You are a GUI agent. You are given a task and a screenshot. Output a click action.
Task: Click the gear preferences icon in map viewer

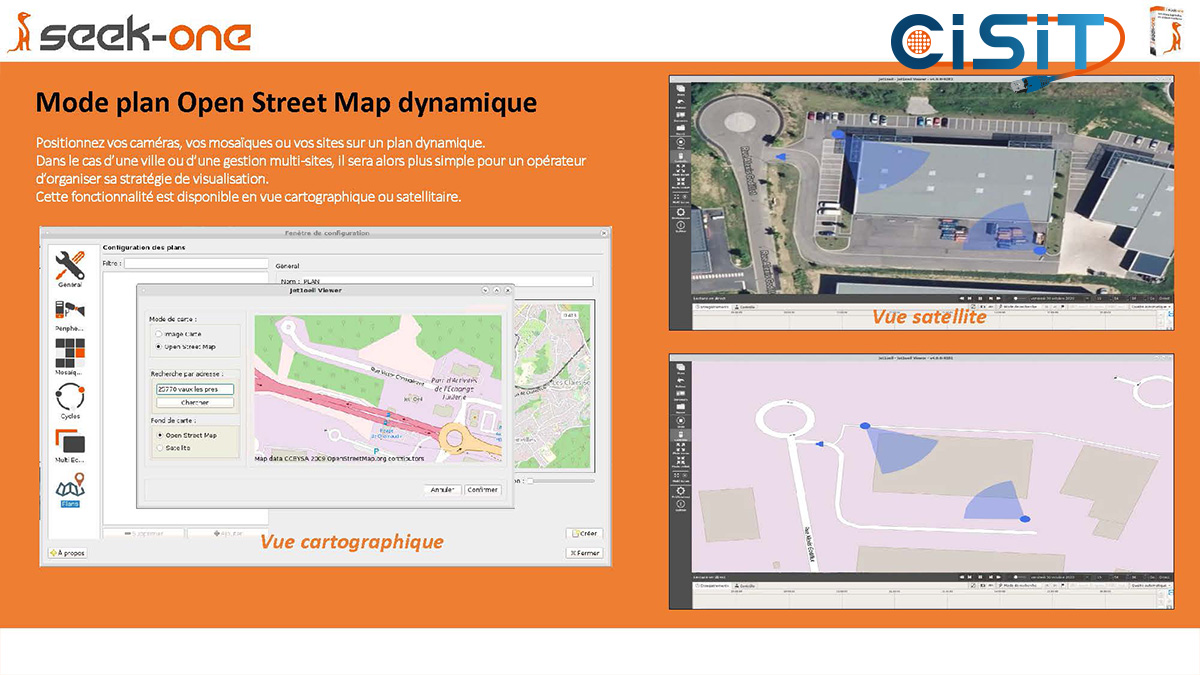coord(680,492)
